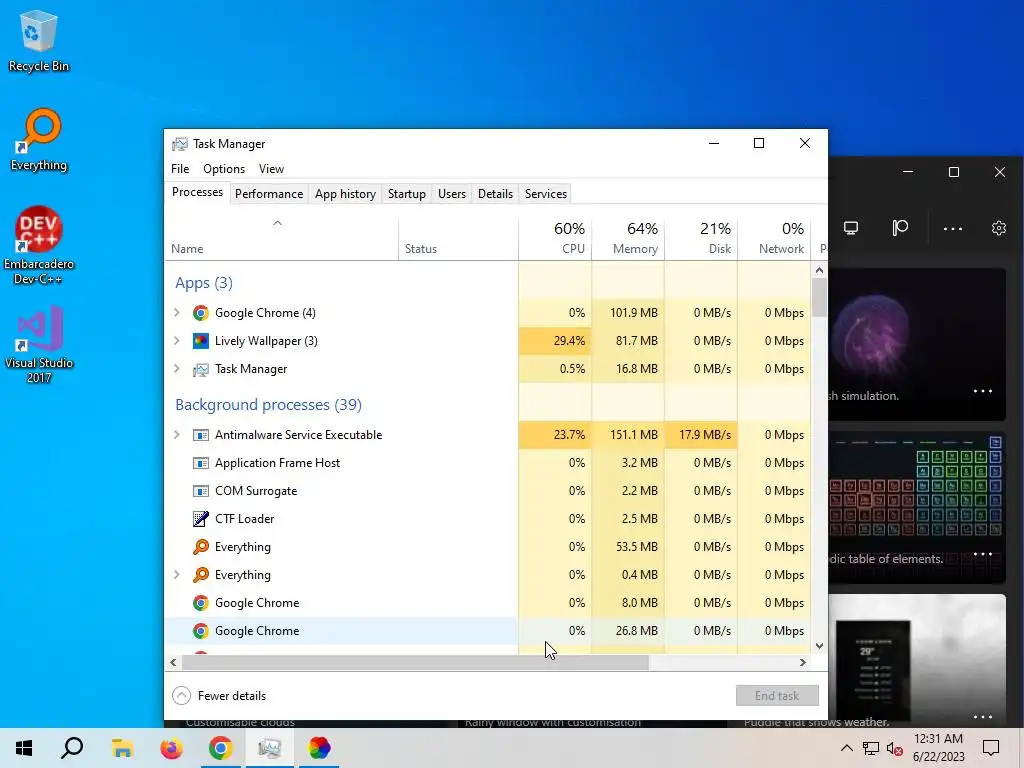Sort processes by Memory column header
This screenshot has width=1024, height=768.
coord(628,238)
